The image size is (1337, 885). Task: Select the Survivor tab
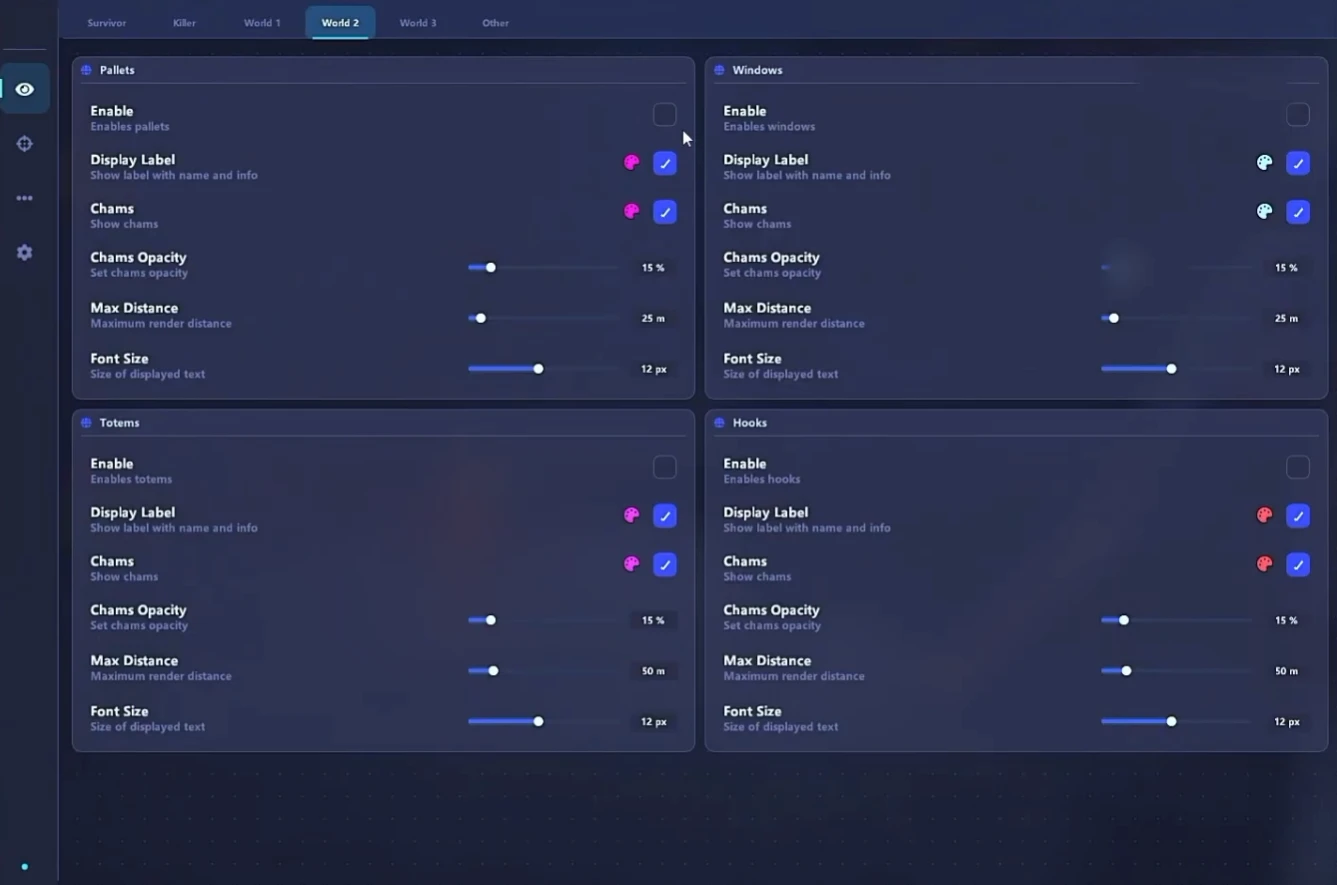pos(107,23)
